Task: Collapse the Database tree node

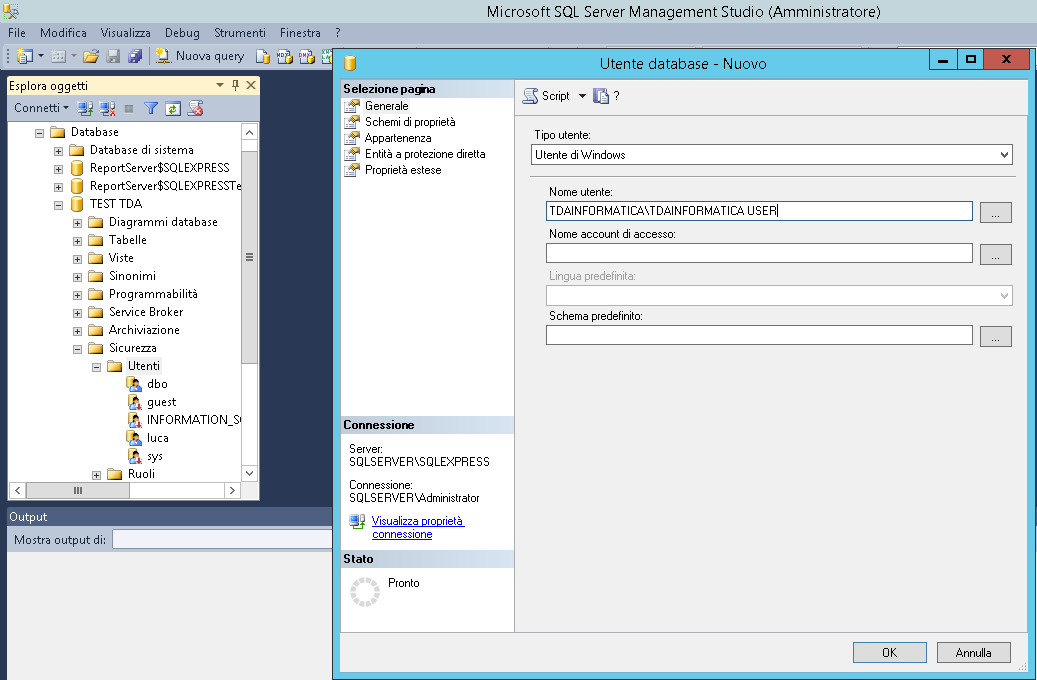Action: (x=40, y=133)
